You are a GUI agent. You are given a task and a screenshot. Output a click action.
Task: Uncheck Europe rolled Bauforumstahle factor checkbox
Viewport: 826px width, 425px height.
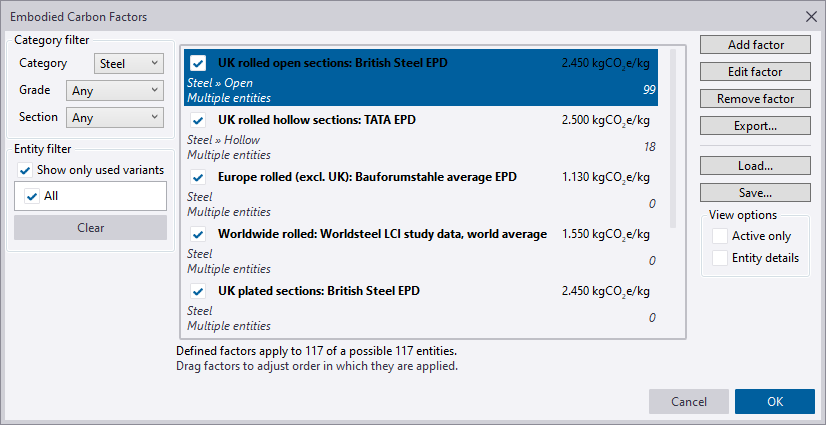[x=198, y=177]
